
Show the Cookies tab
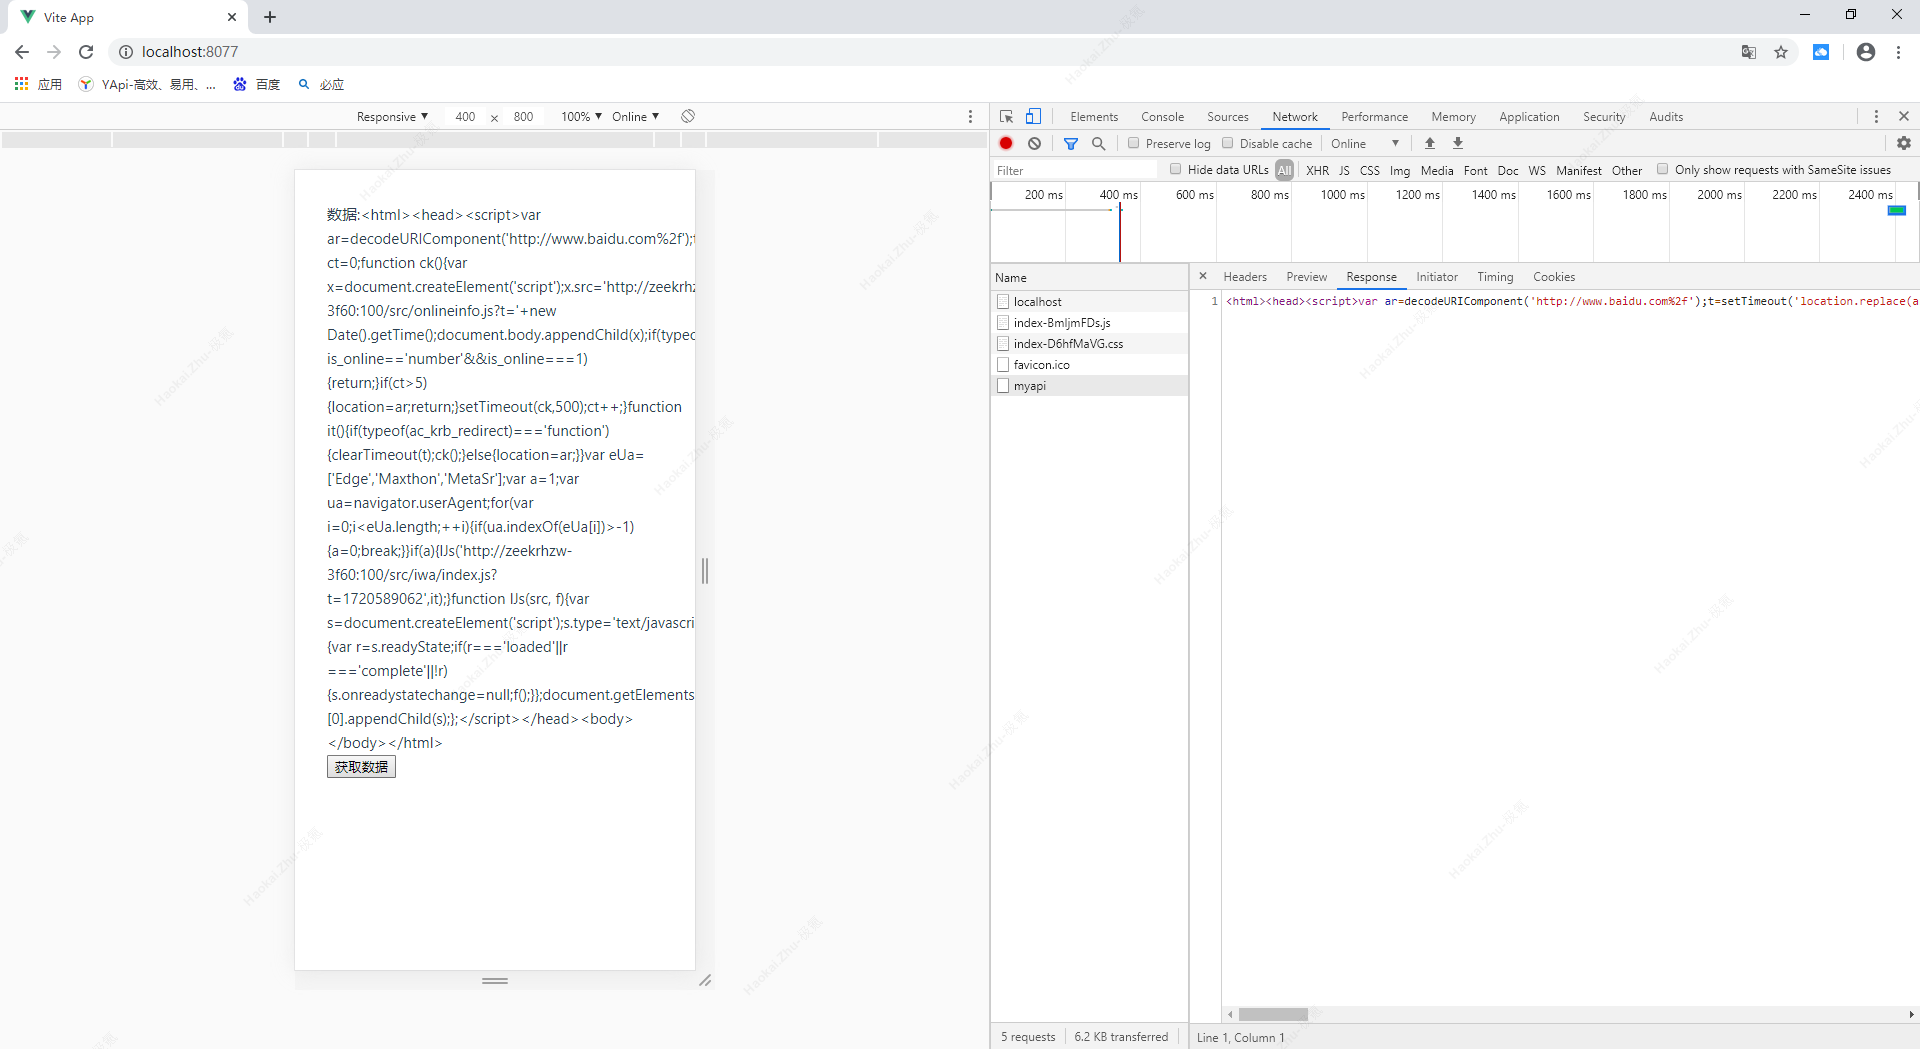[1553, 277]
